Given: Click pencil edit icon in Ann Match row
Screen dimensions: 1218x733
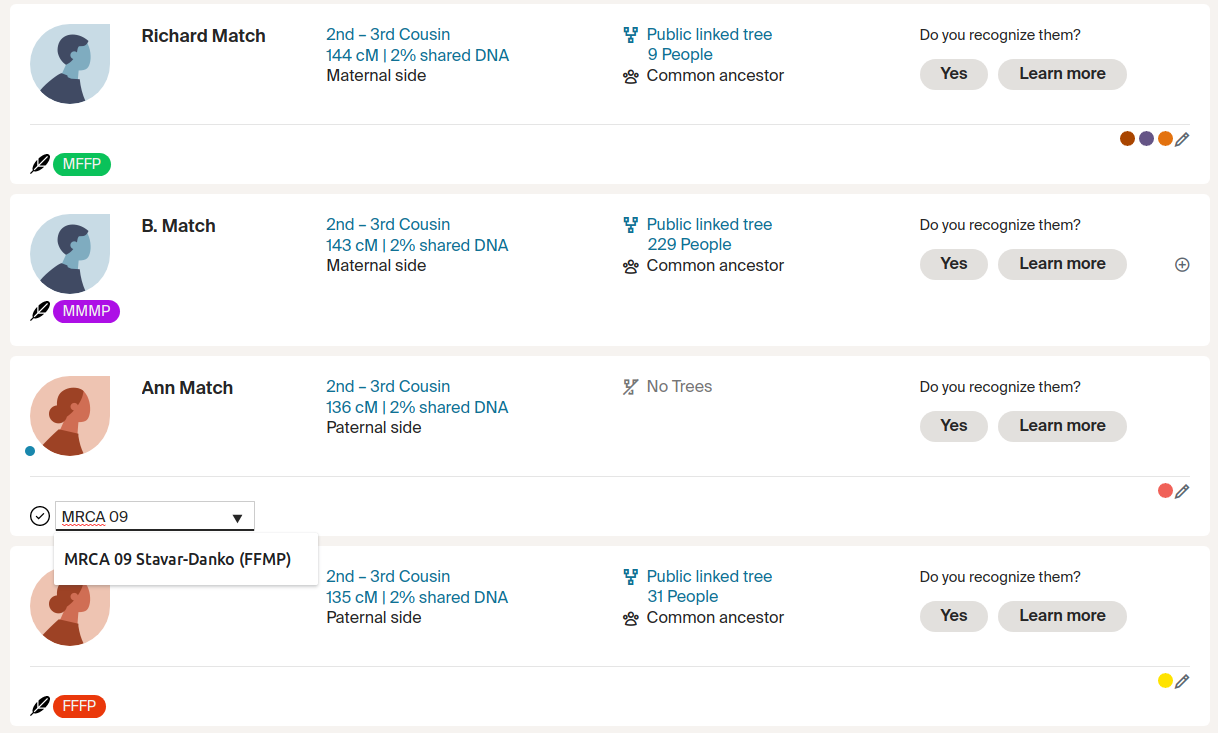Looking at the screenshot, I should tap(1182, 491).
